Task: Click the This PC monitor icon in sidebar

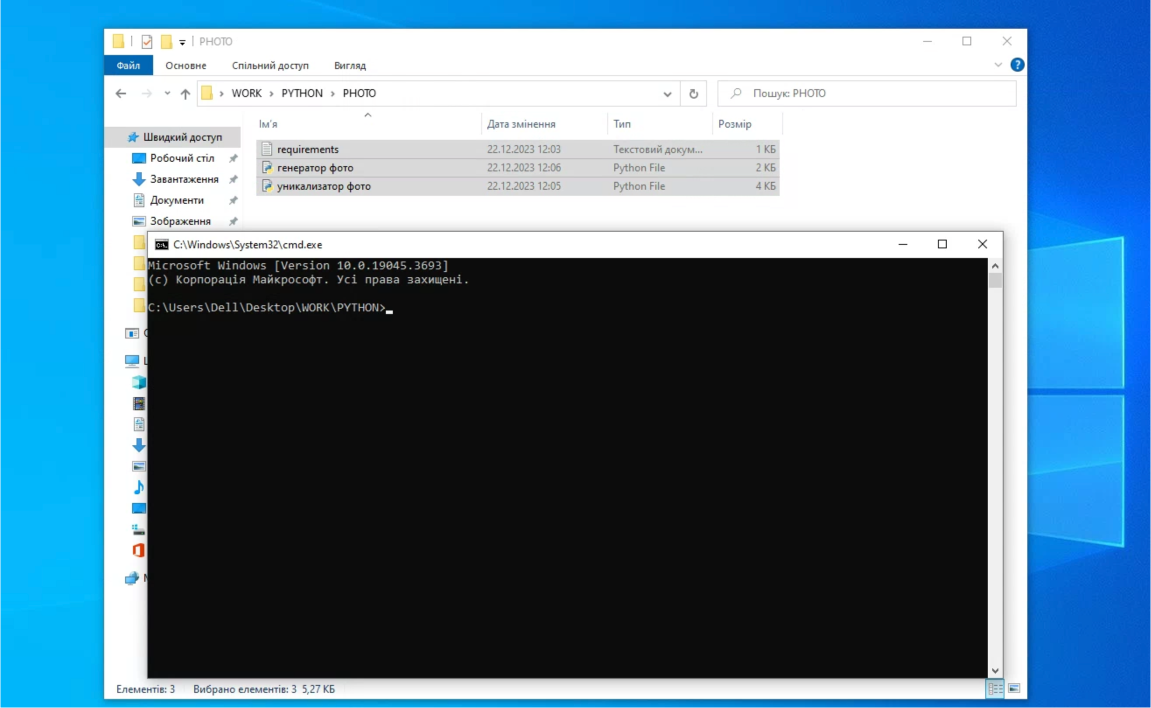Action: (132, 360)
